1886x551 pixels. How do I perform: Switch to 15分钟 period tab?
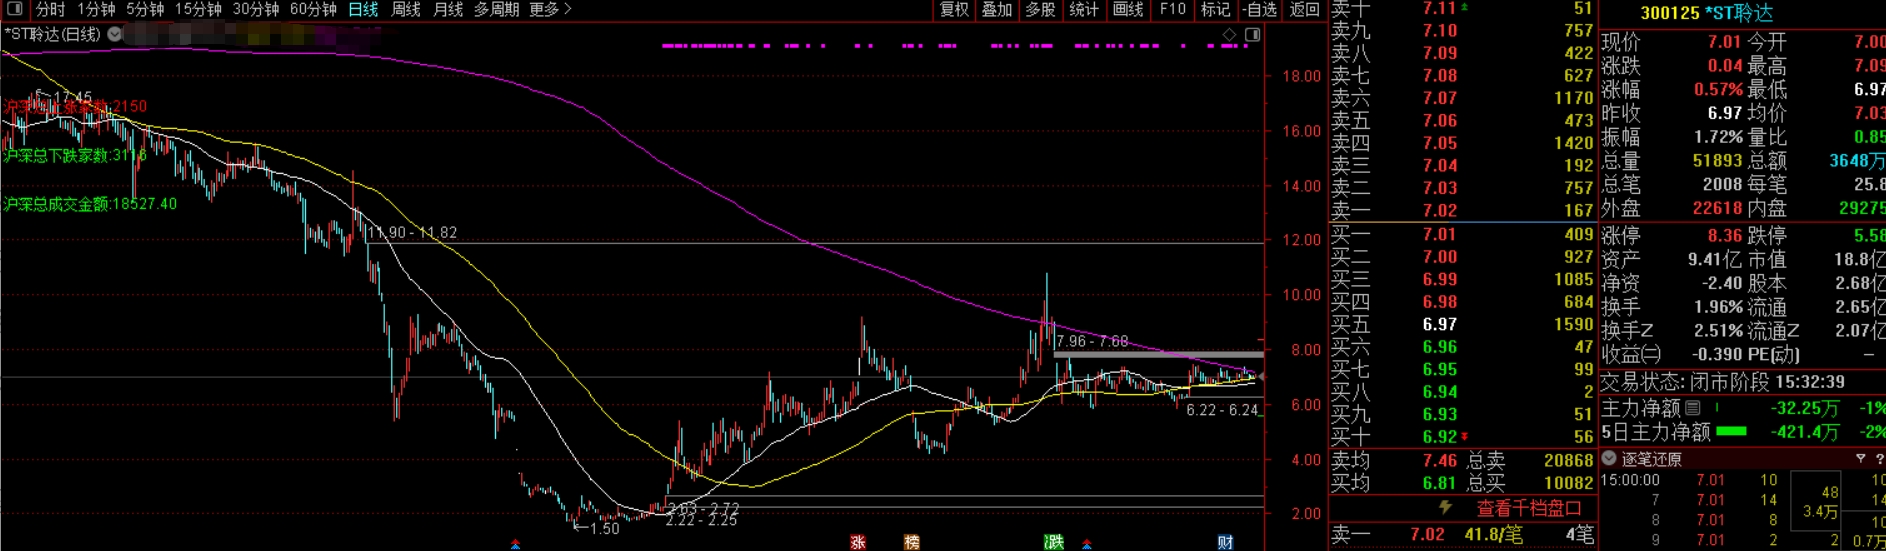pos(198,9)
